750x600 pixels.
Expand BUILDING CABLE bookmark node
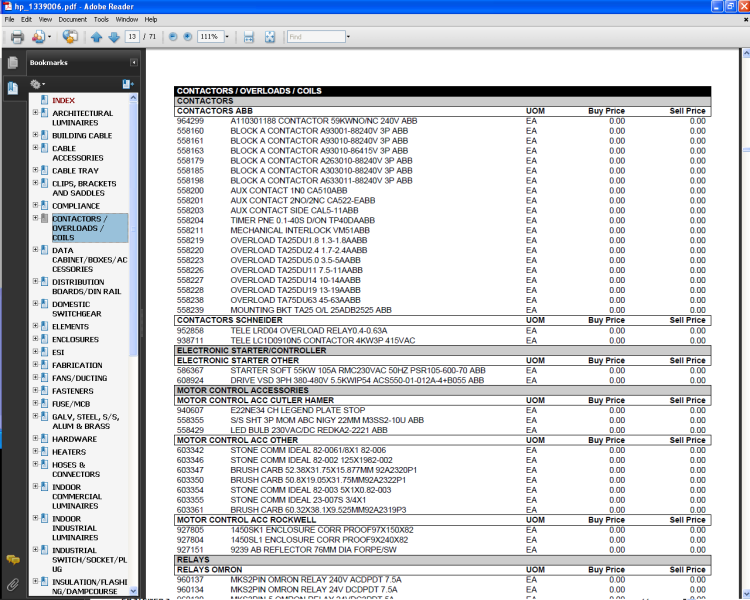(35, 135)
